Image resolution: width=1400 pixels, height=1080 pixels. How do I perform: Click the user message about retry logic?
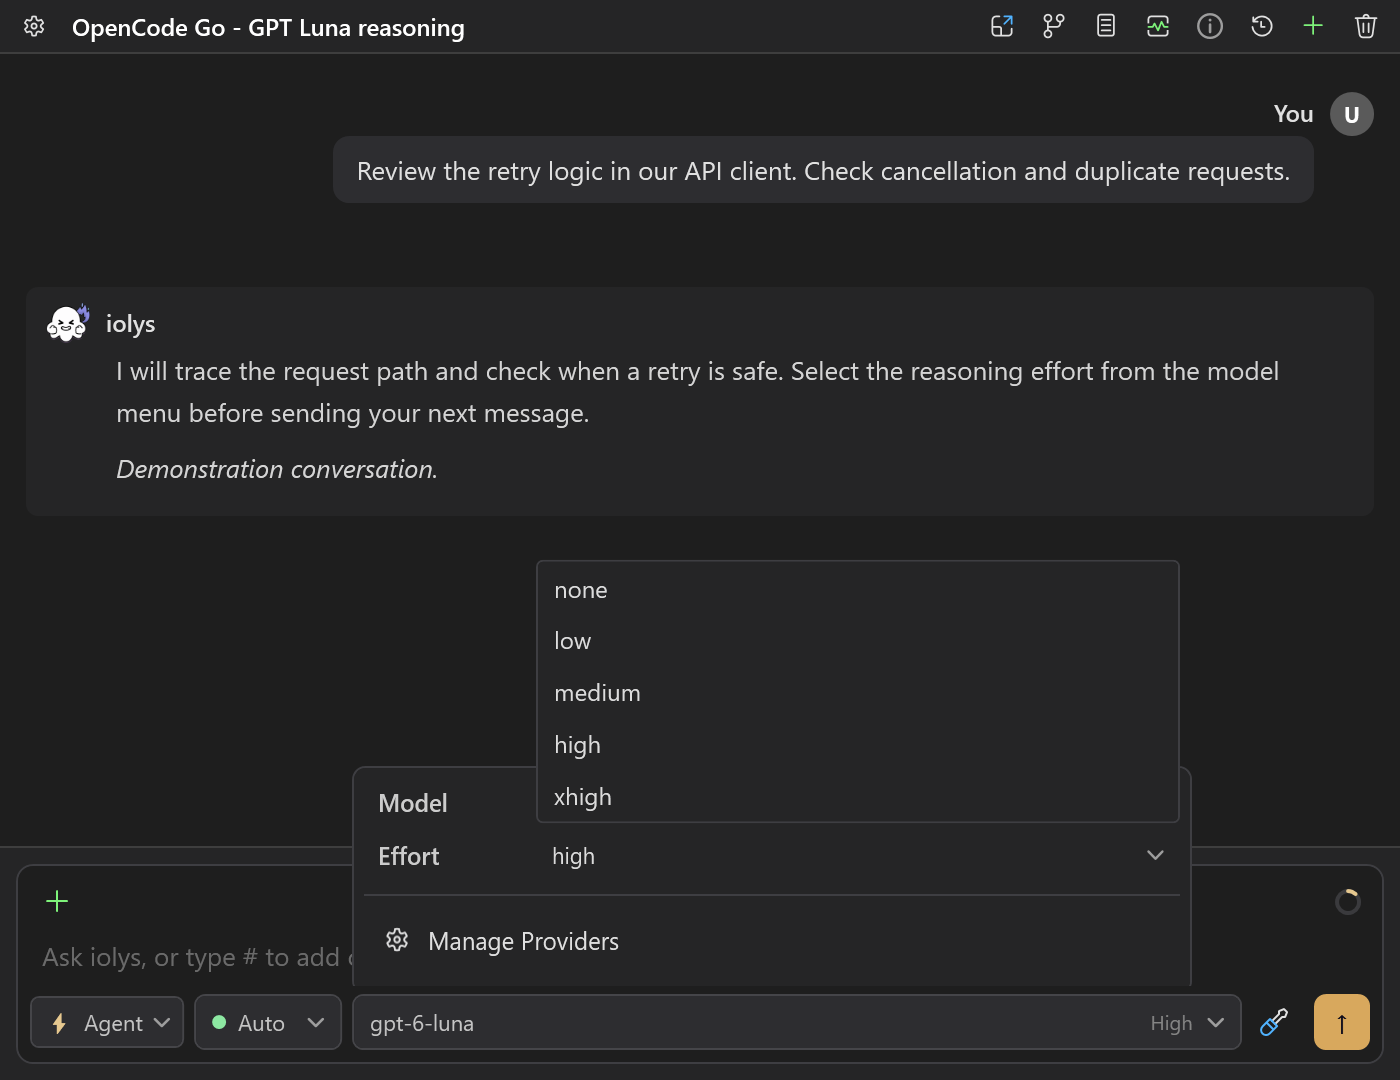(823, 171)
